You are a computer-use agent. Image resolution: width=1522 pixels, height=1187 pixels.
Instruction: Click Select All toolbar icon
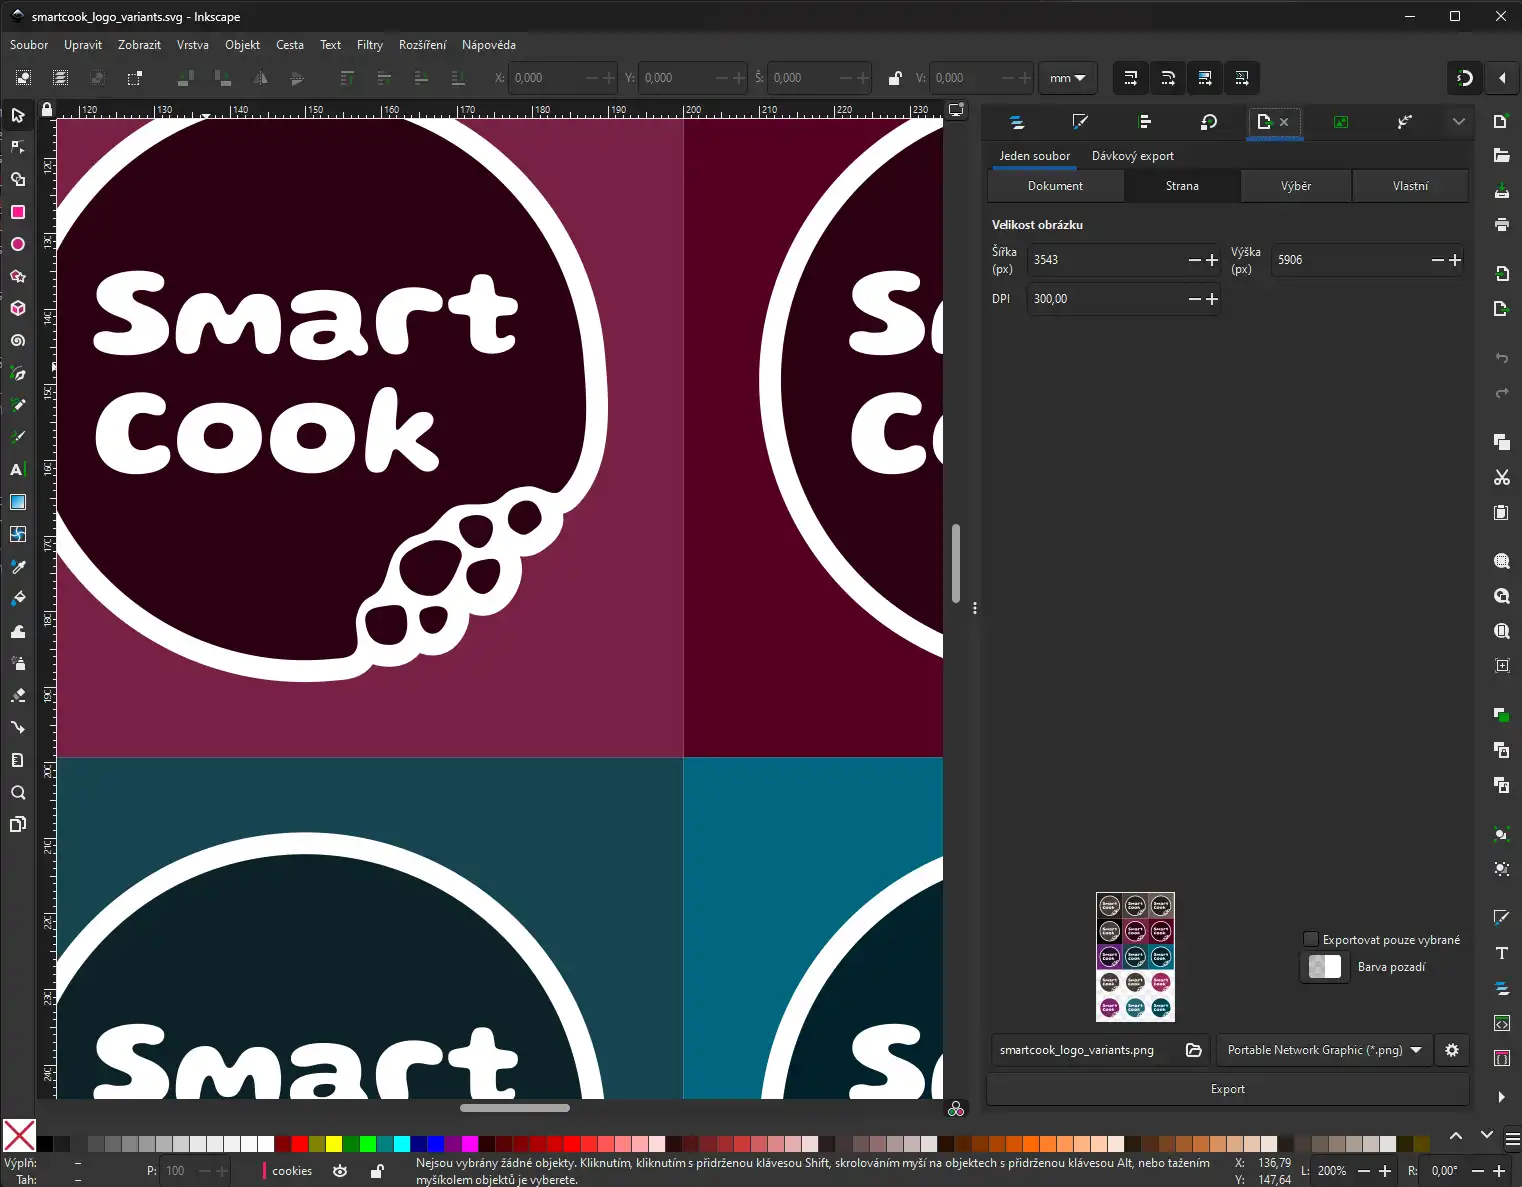[x=24, y=78]
